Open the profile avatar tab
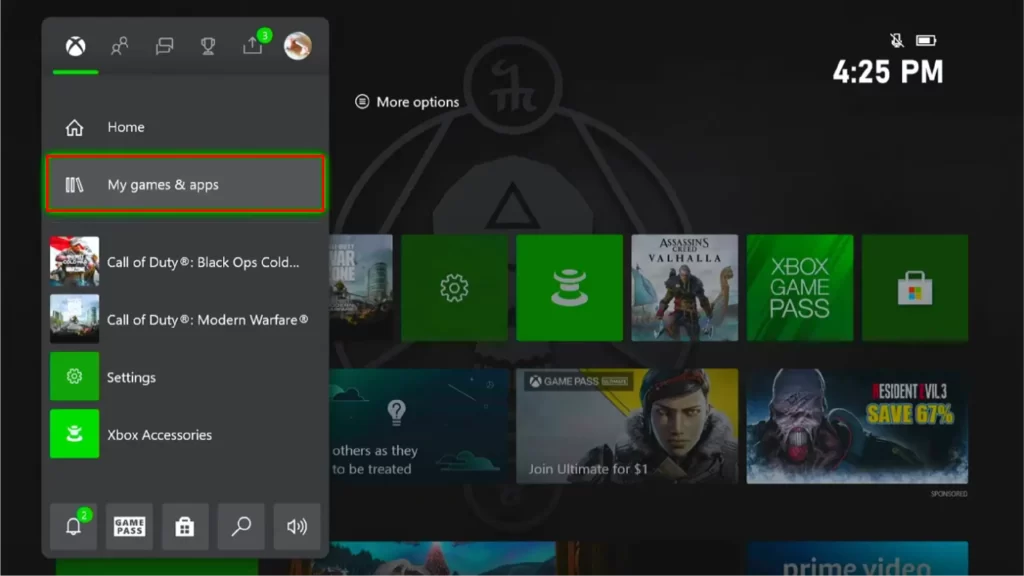1024x576 pixels. (x=298, y=46)
